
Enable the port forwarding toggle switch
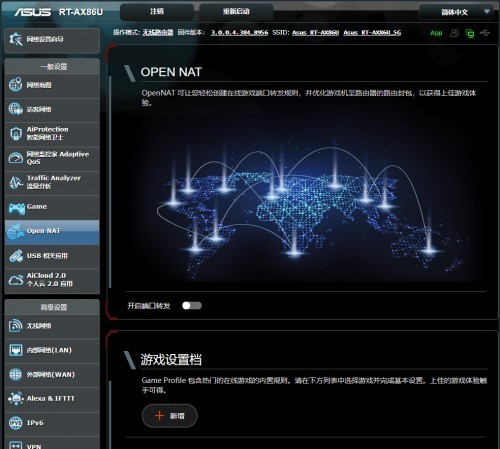click(192, 305)
